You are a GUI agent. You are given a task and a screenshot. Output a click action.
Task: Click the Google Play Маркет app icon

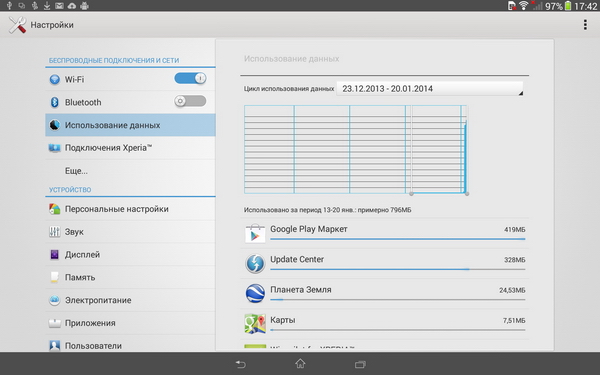coord(255,233)
